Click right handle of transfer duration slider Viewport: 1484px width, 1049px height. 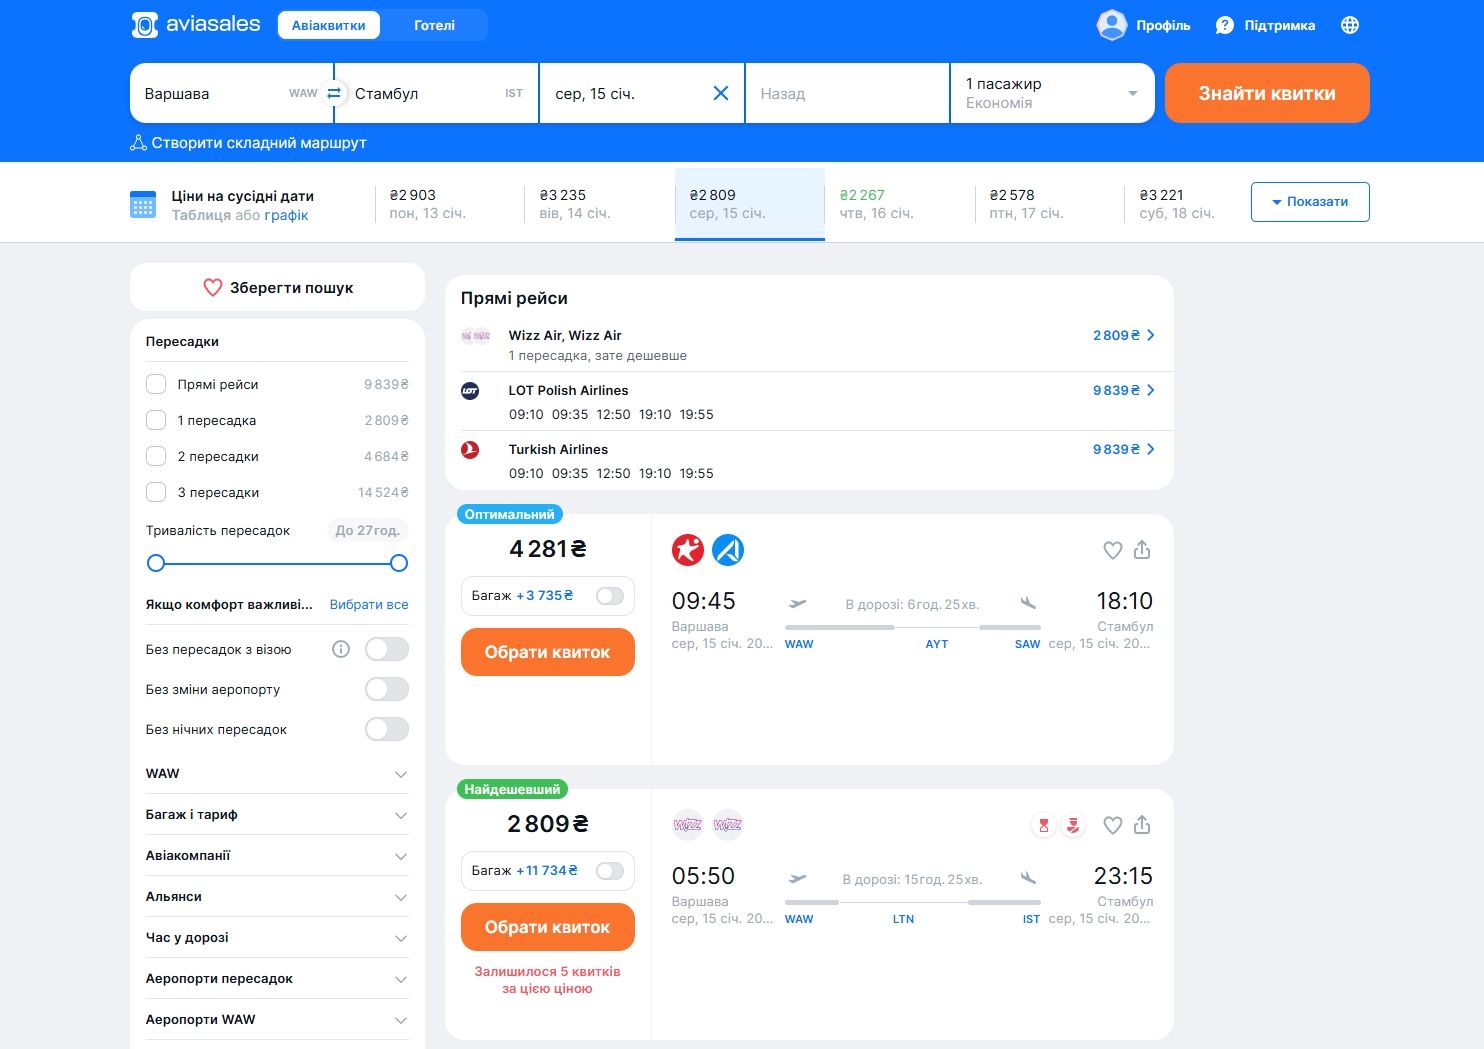point(399,563)
